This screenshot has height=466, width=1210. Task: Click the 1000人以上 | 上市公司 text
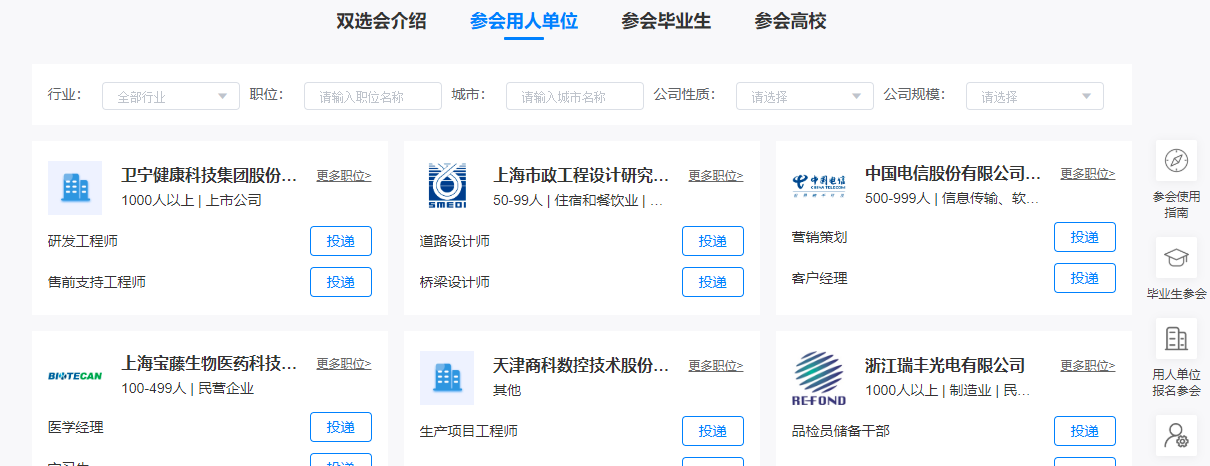(x=191, y=200)
